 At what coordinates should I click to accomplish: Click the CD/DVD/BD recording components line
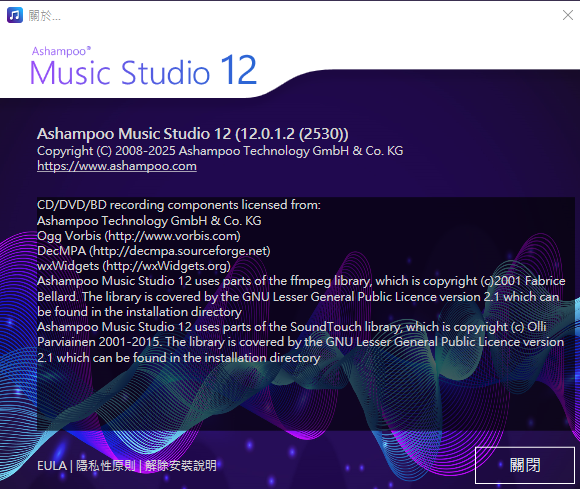[x=179, y=205]
